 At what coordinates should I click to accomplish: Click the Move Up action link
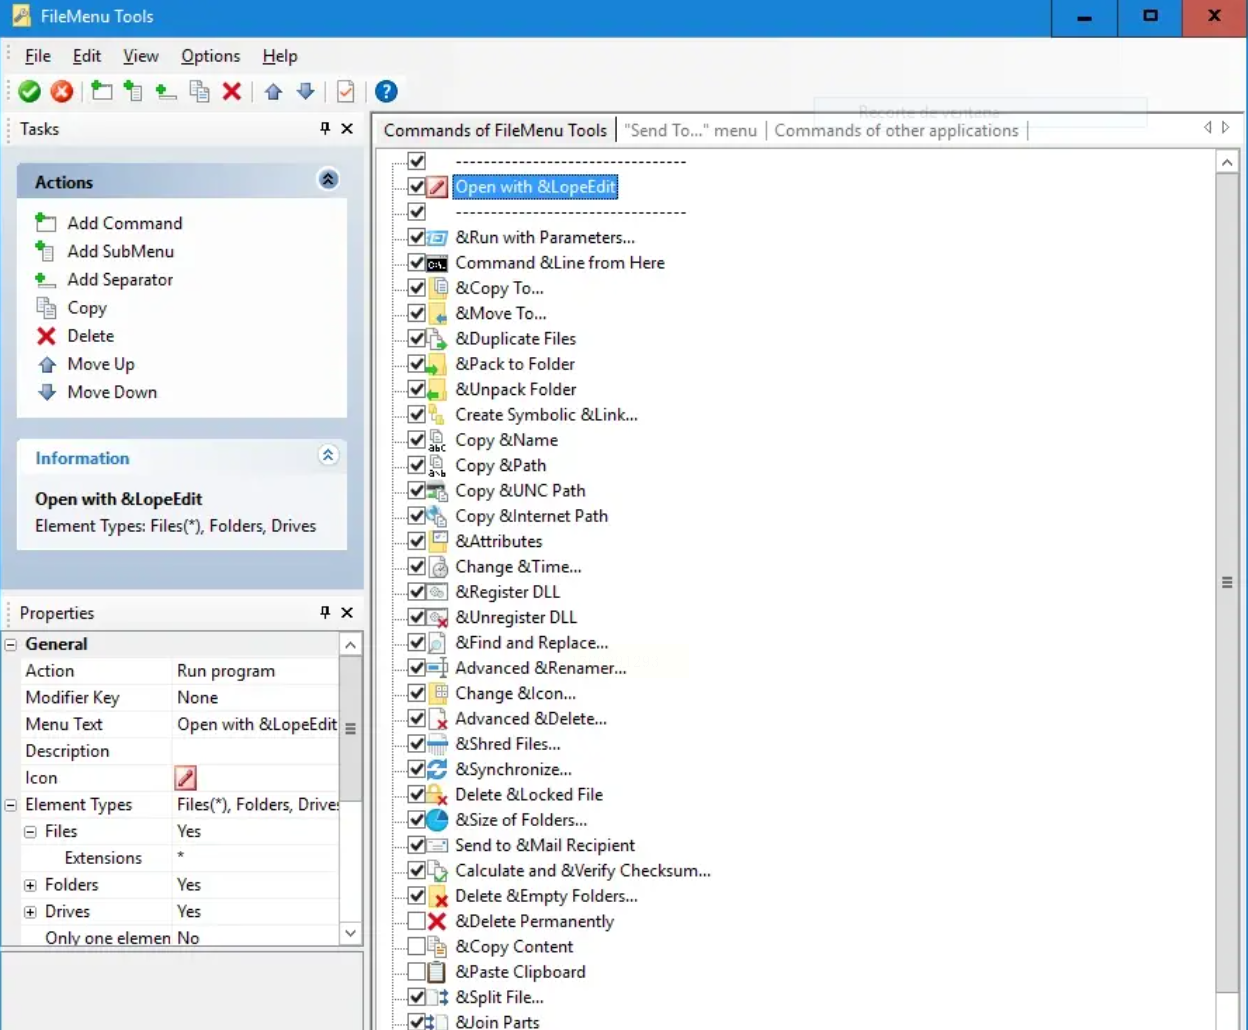(100, 364)
